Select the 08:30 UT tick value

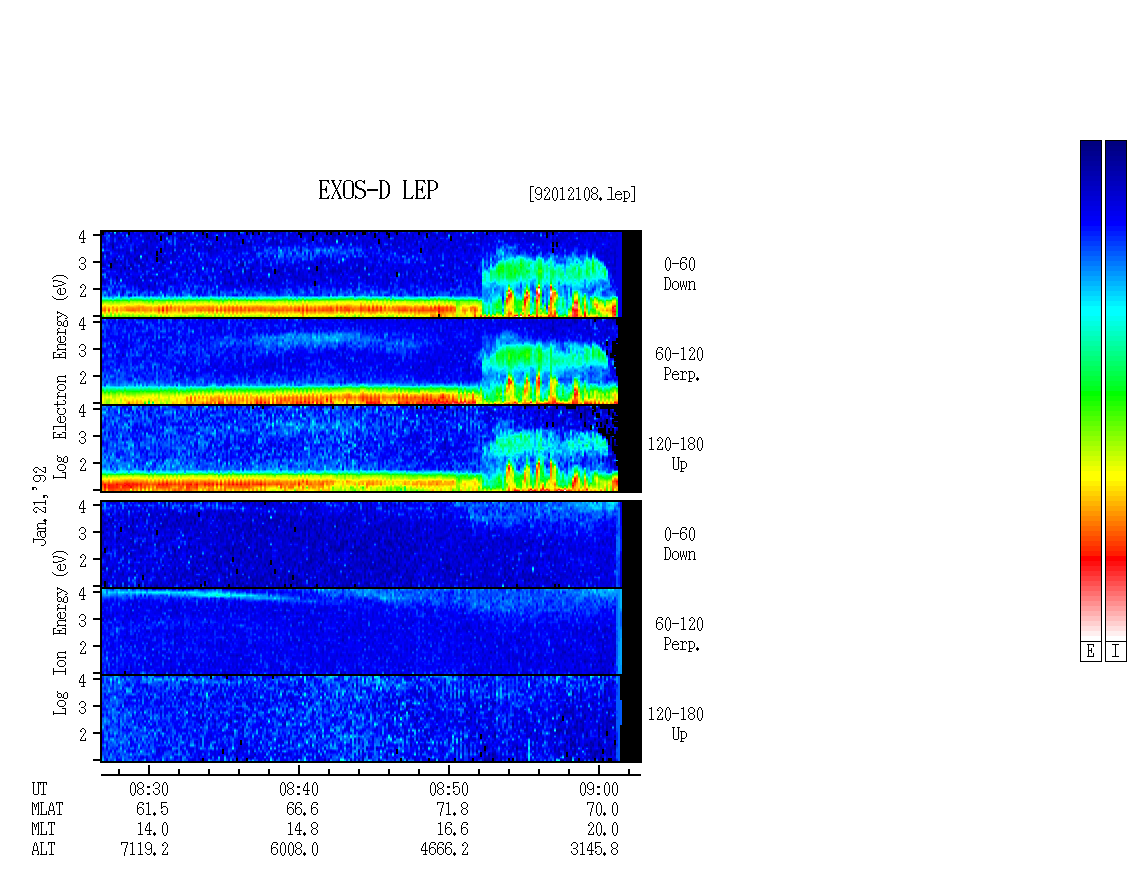(x=148, y=789)
